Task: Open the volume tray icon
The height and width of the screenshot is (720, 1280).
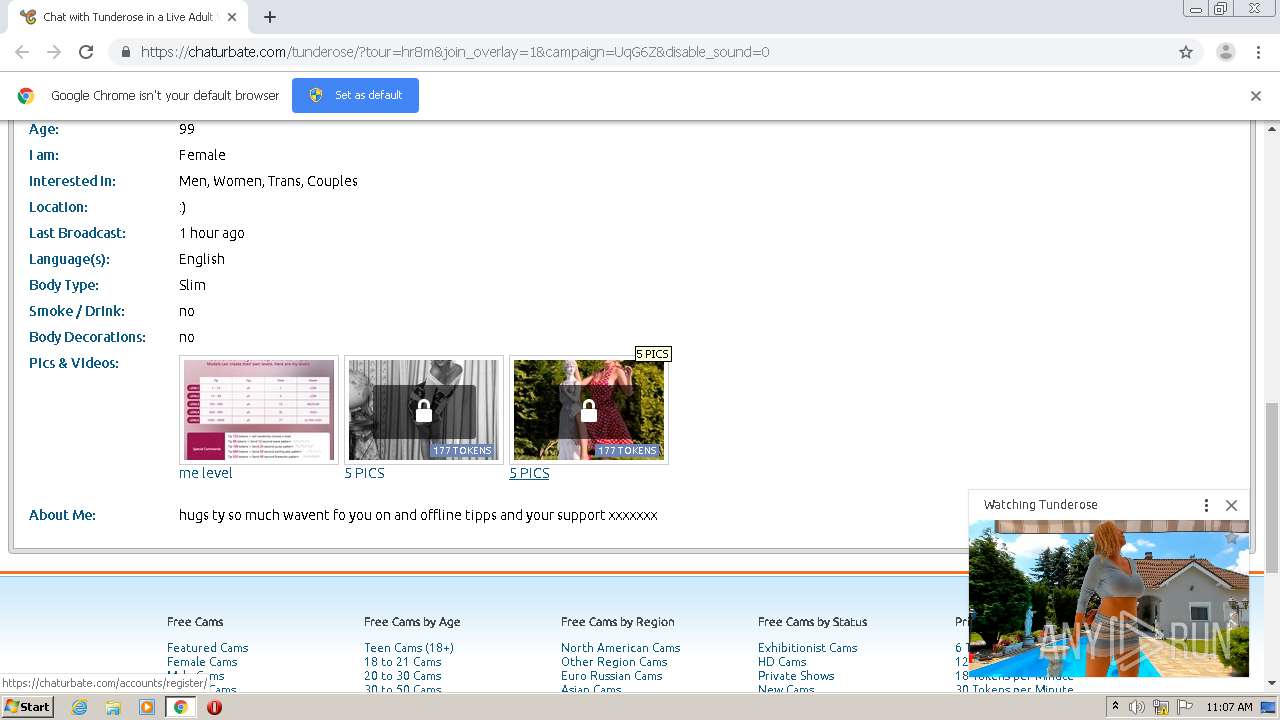Action: click(1137, 707)
